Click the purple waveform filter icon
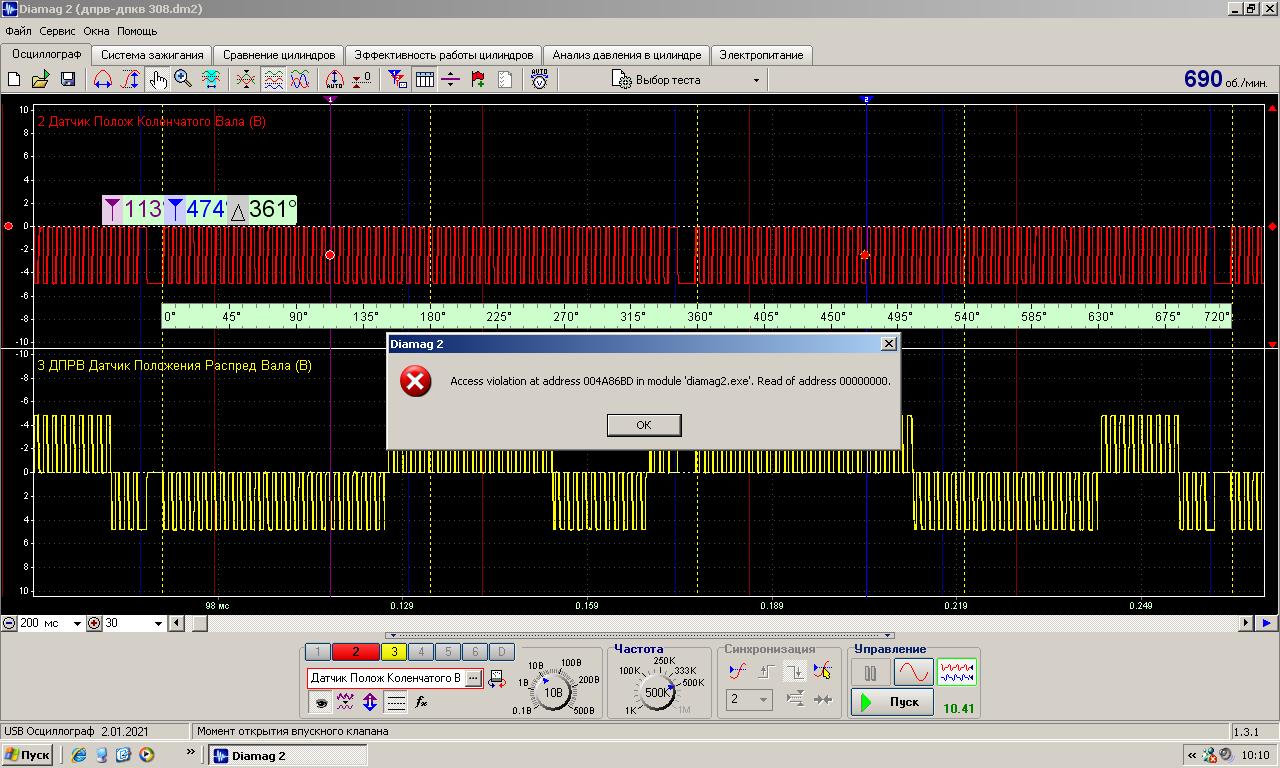Viewport: 1280px width, 768px height. coord(345,702)
